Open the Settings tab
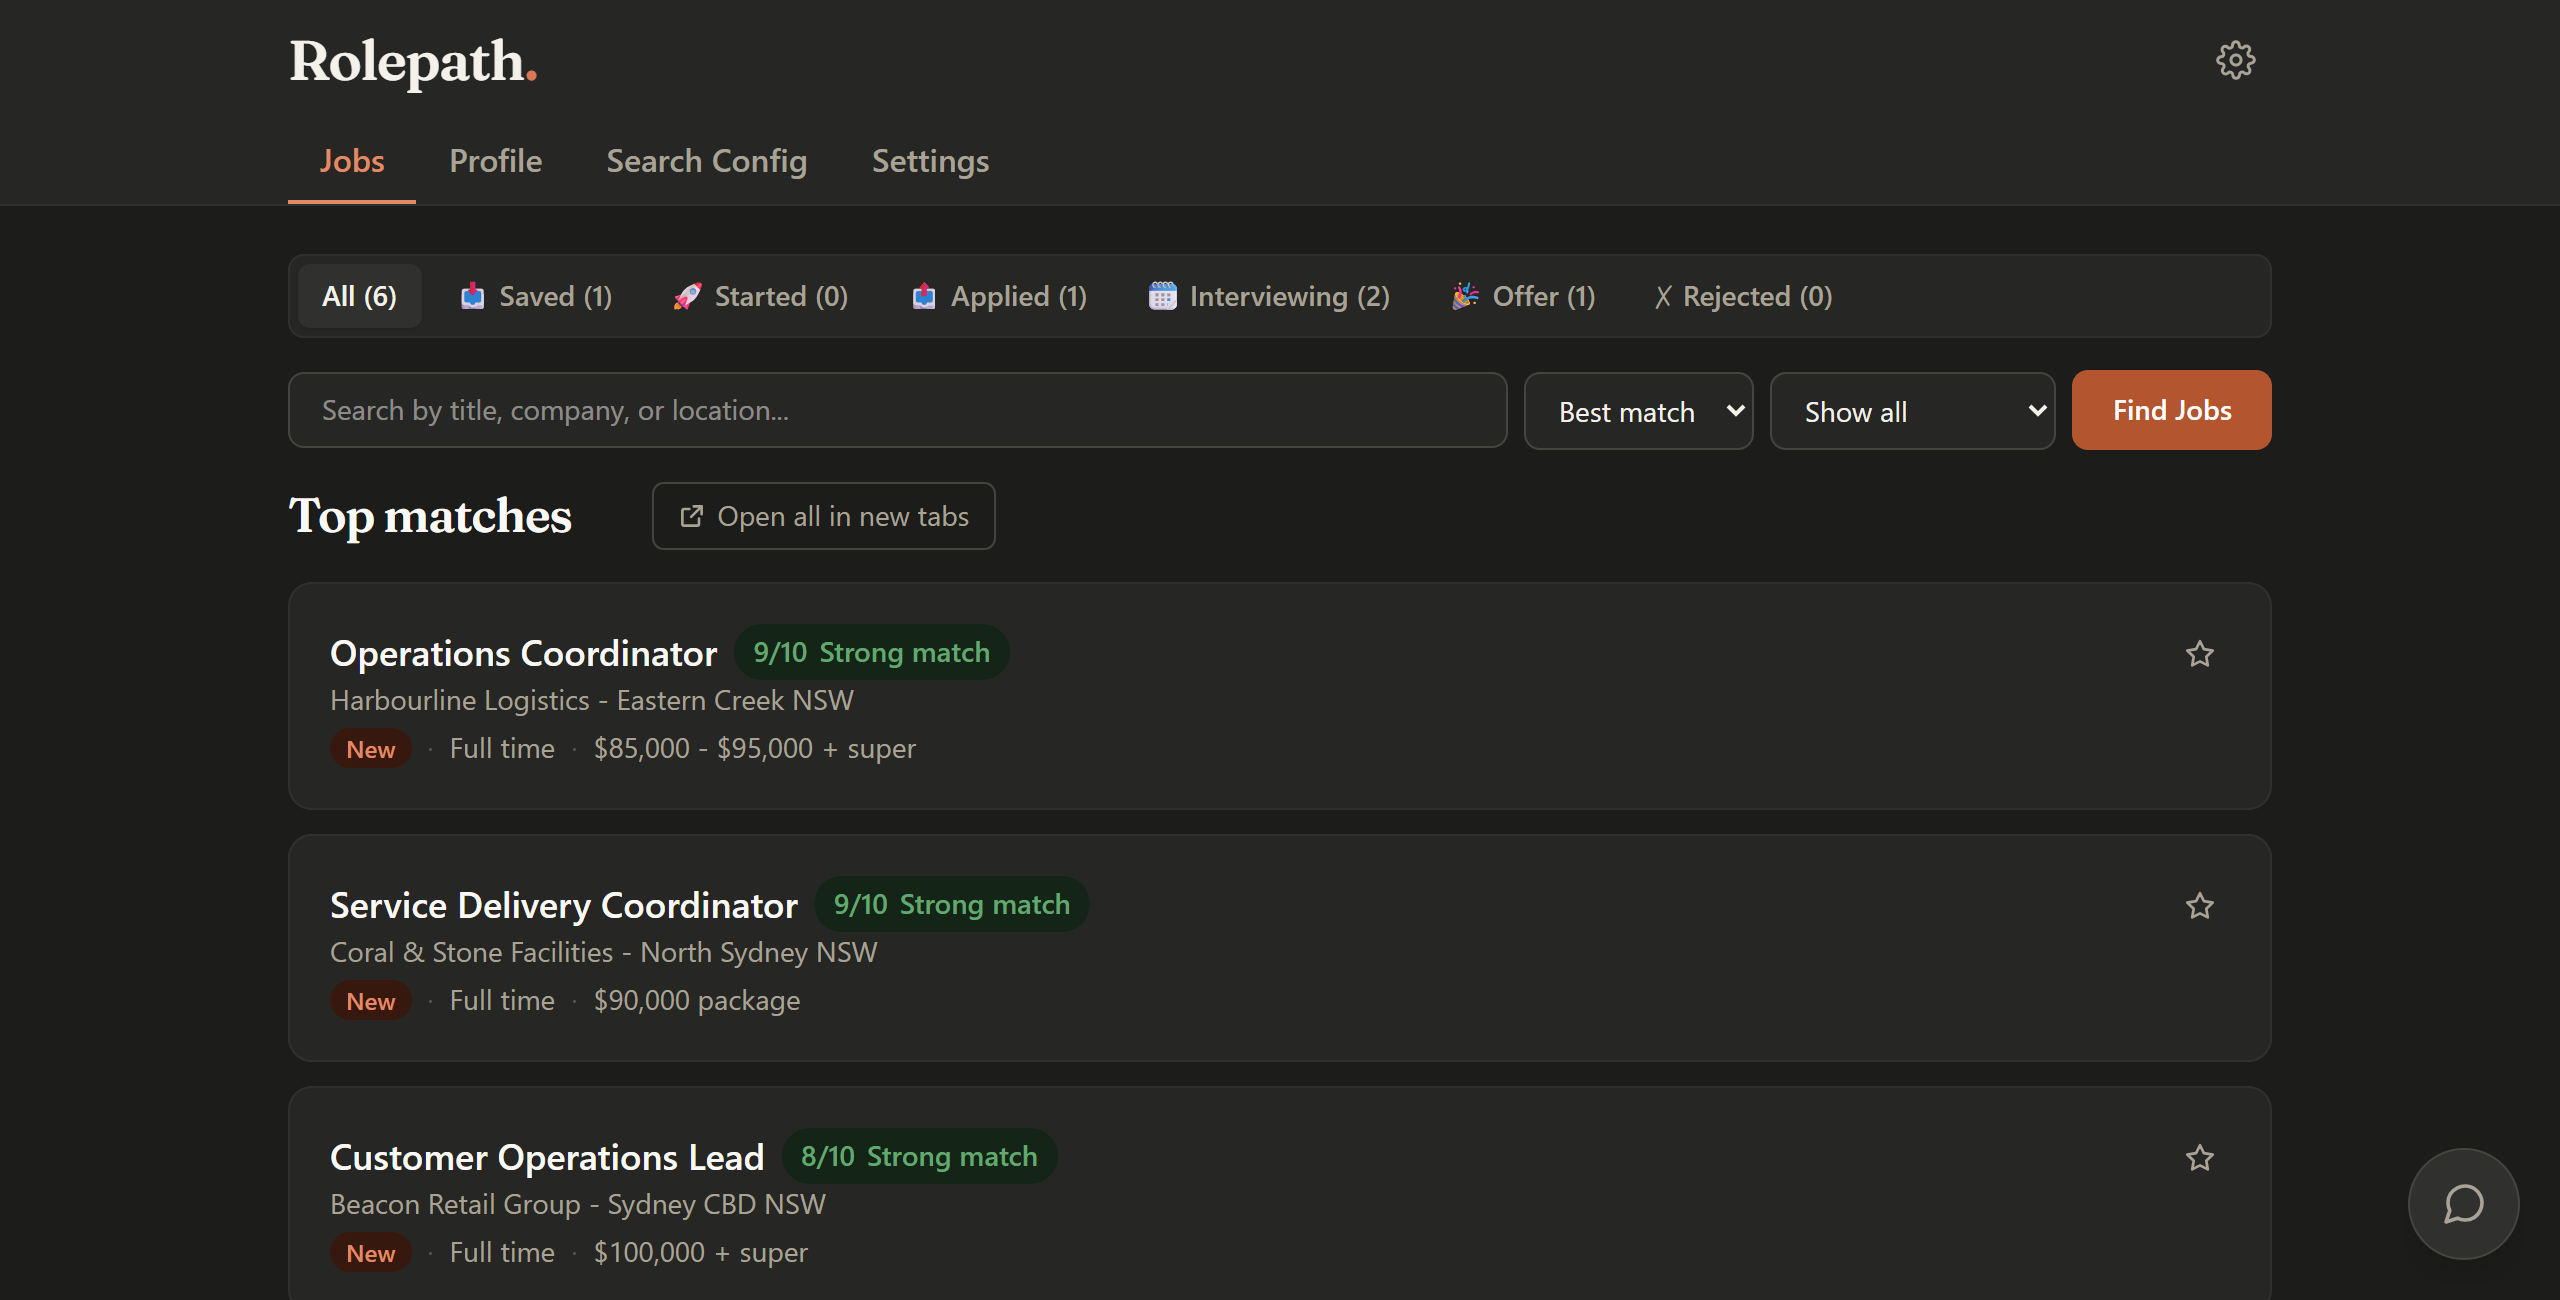Screen dimensions: 2560x1300 tap(930, 161)
